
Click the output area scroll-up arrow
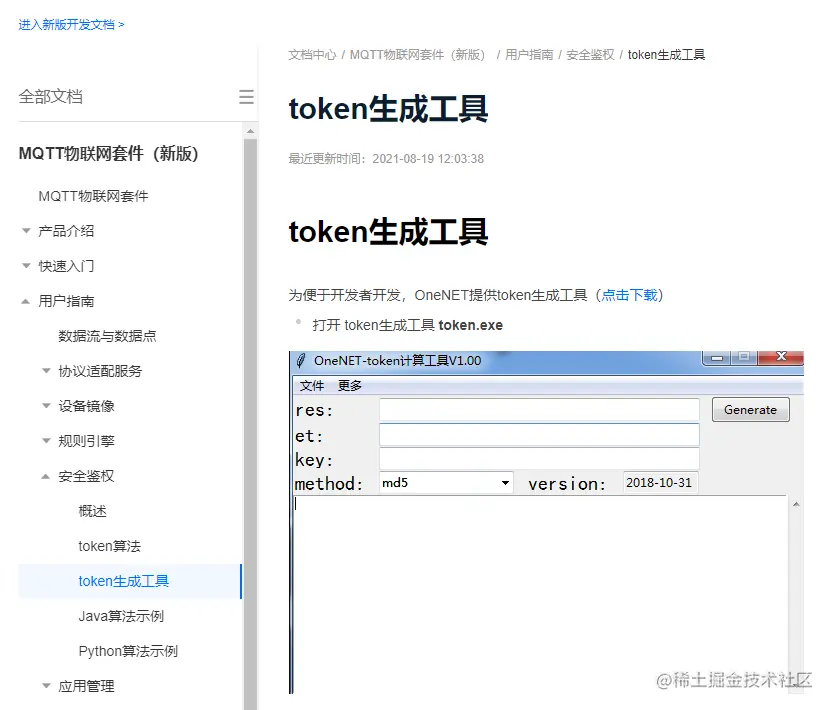pyautogui.click(x=796, y=504)
